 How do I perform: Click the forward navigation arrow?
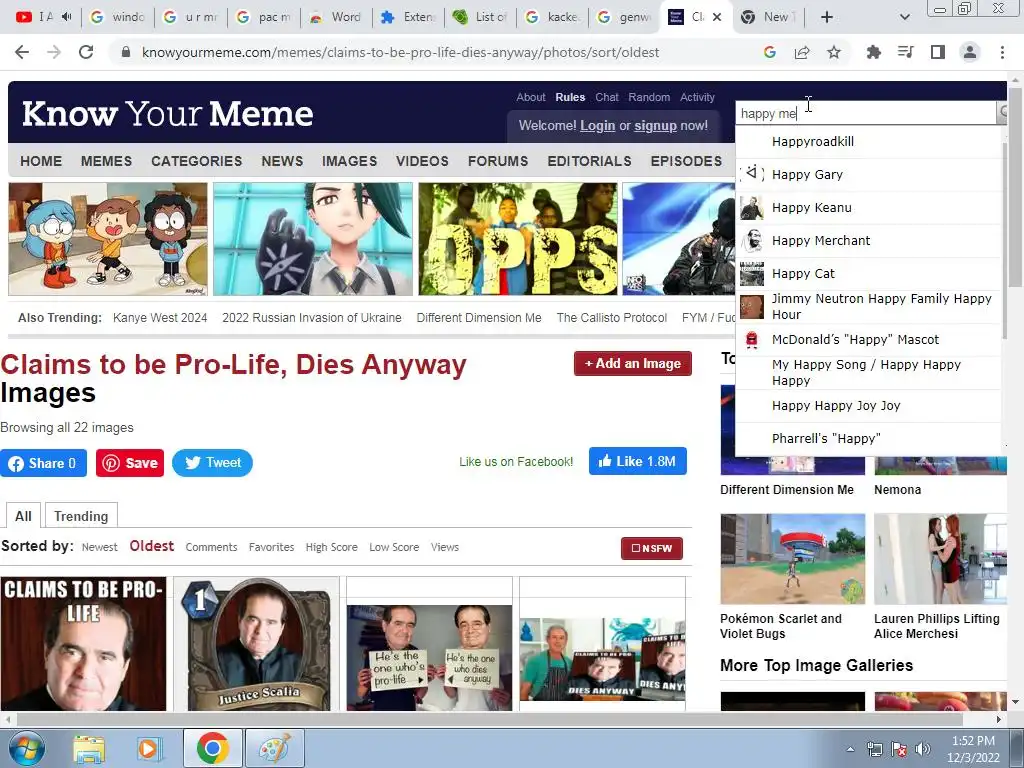click(54, 52)
